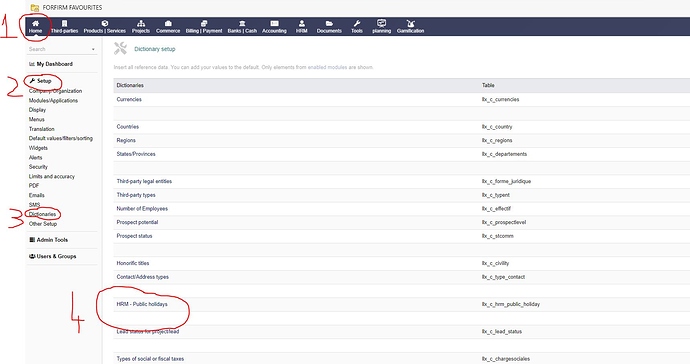
Task: Open Company/Organization setup
Action: click(55, 91)
